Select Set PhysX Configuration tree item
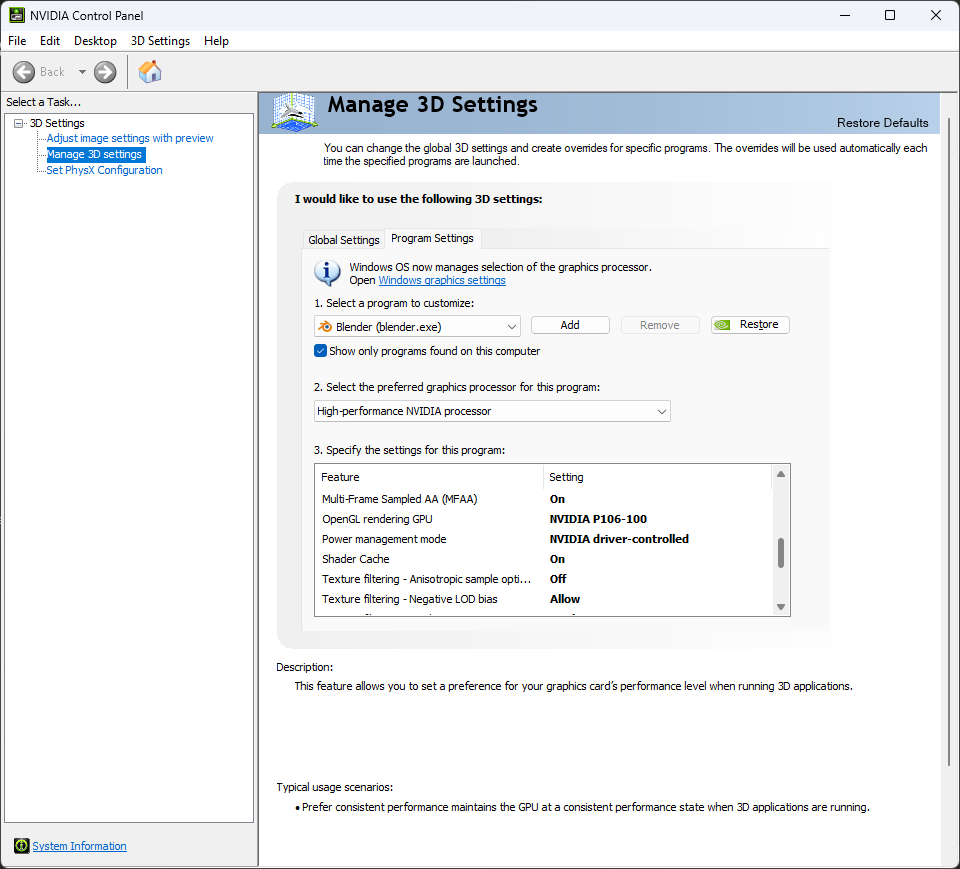This screenshot has height=869, width=960. [104, 170]
